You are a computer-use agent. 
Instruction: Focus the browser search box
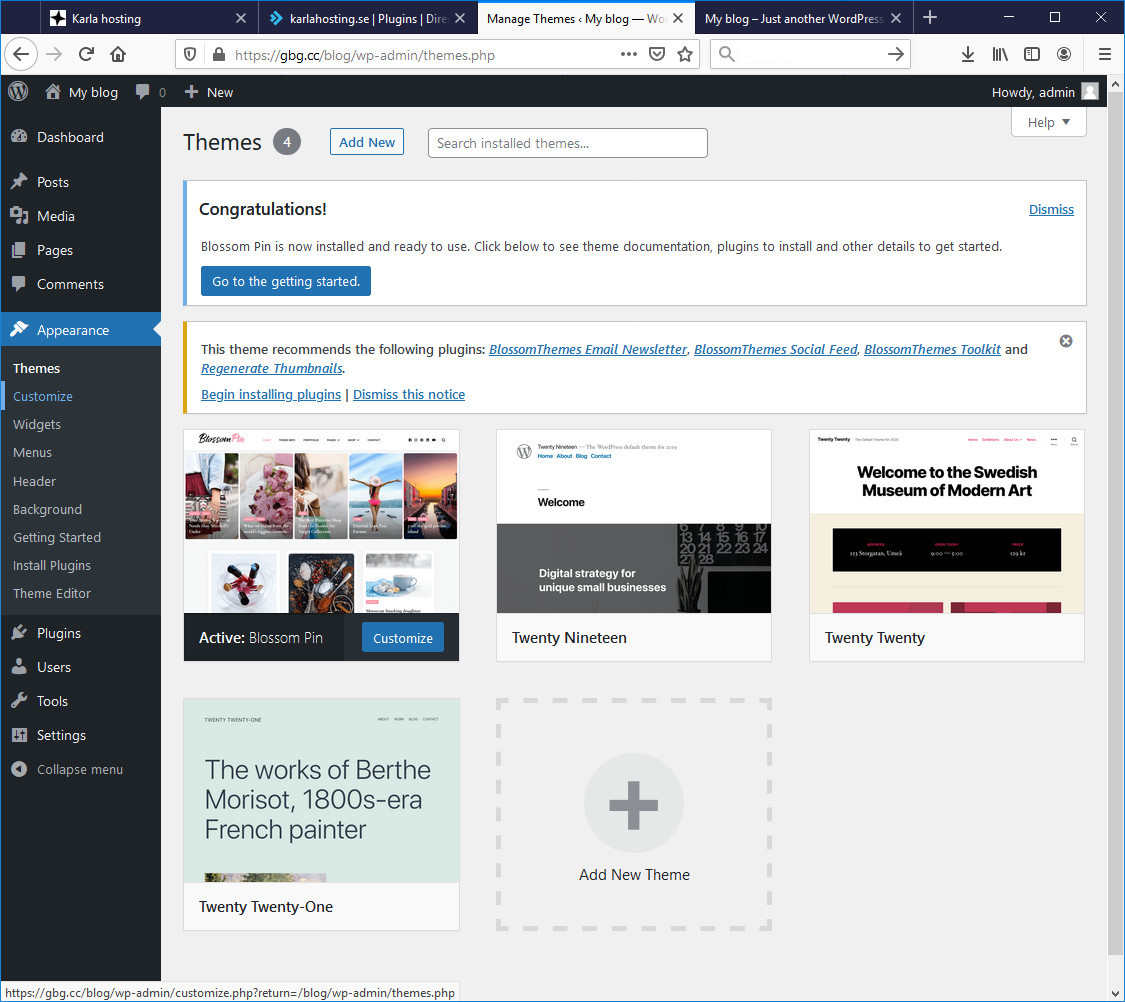point(810,55)
